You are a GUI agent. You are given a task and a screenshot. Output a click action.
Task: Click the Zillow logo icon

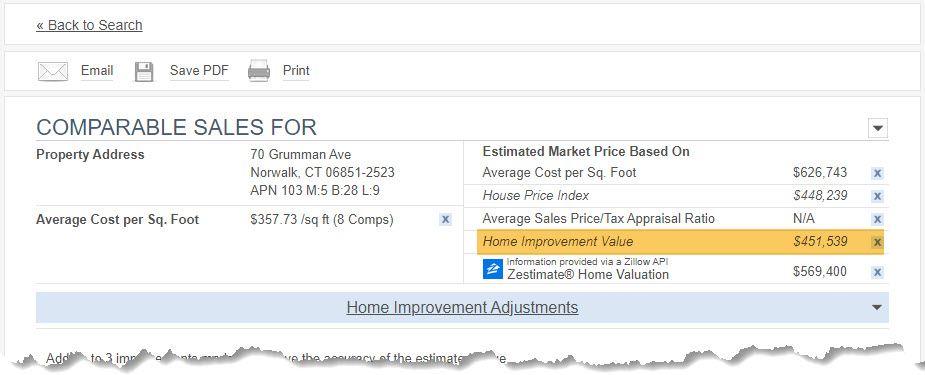click(x=493, y=269)
